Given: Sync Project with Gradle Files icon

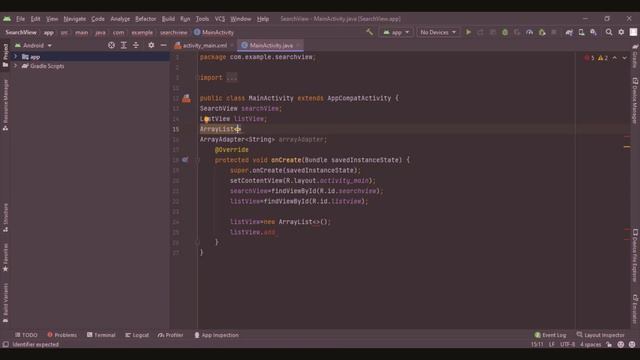Looking at the screenshot, I should click(569, 32).
